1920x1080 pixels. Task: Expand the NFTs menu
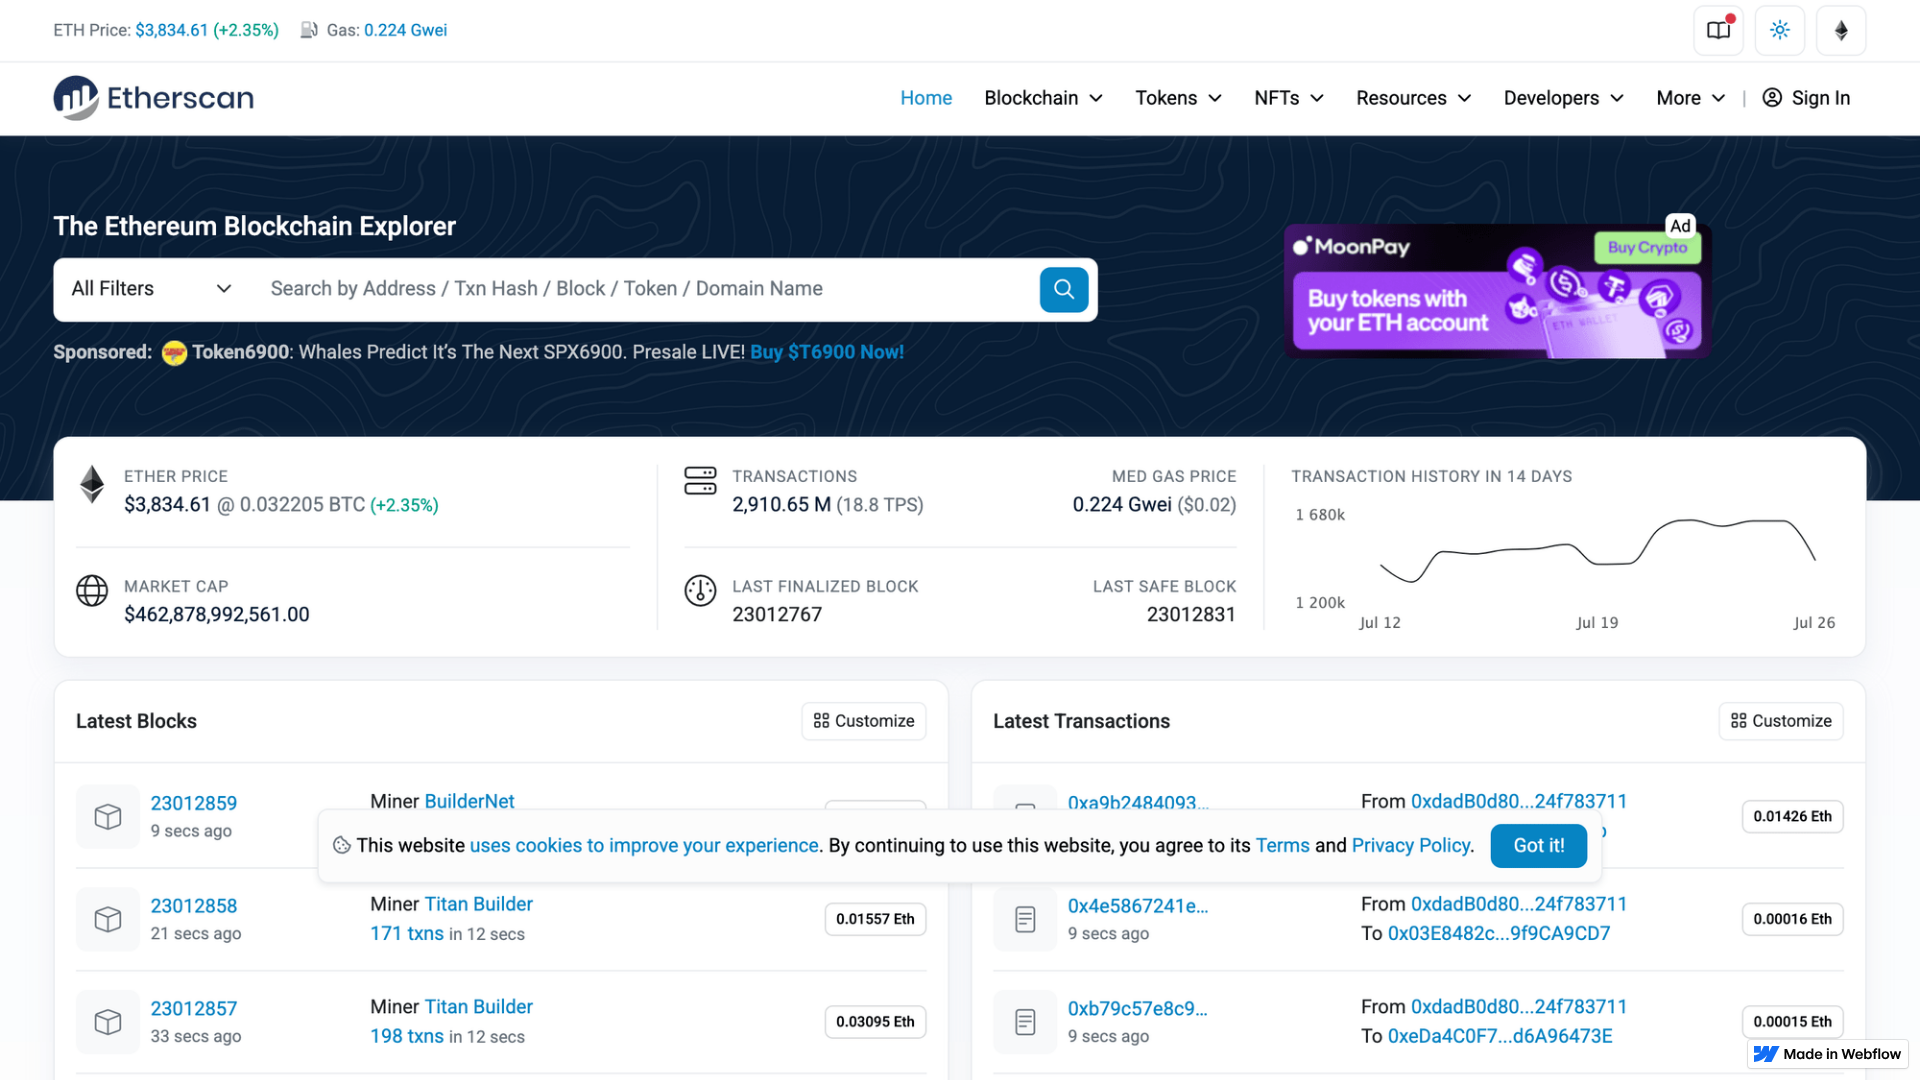1289,98
